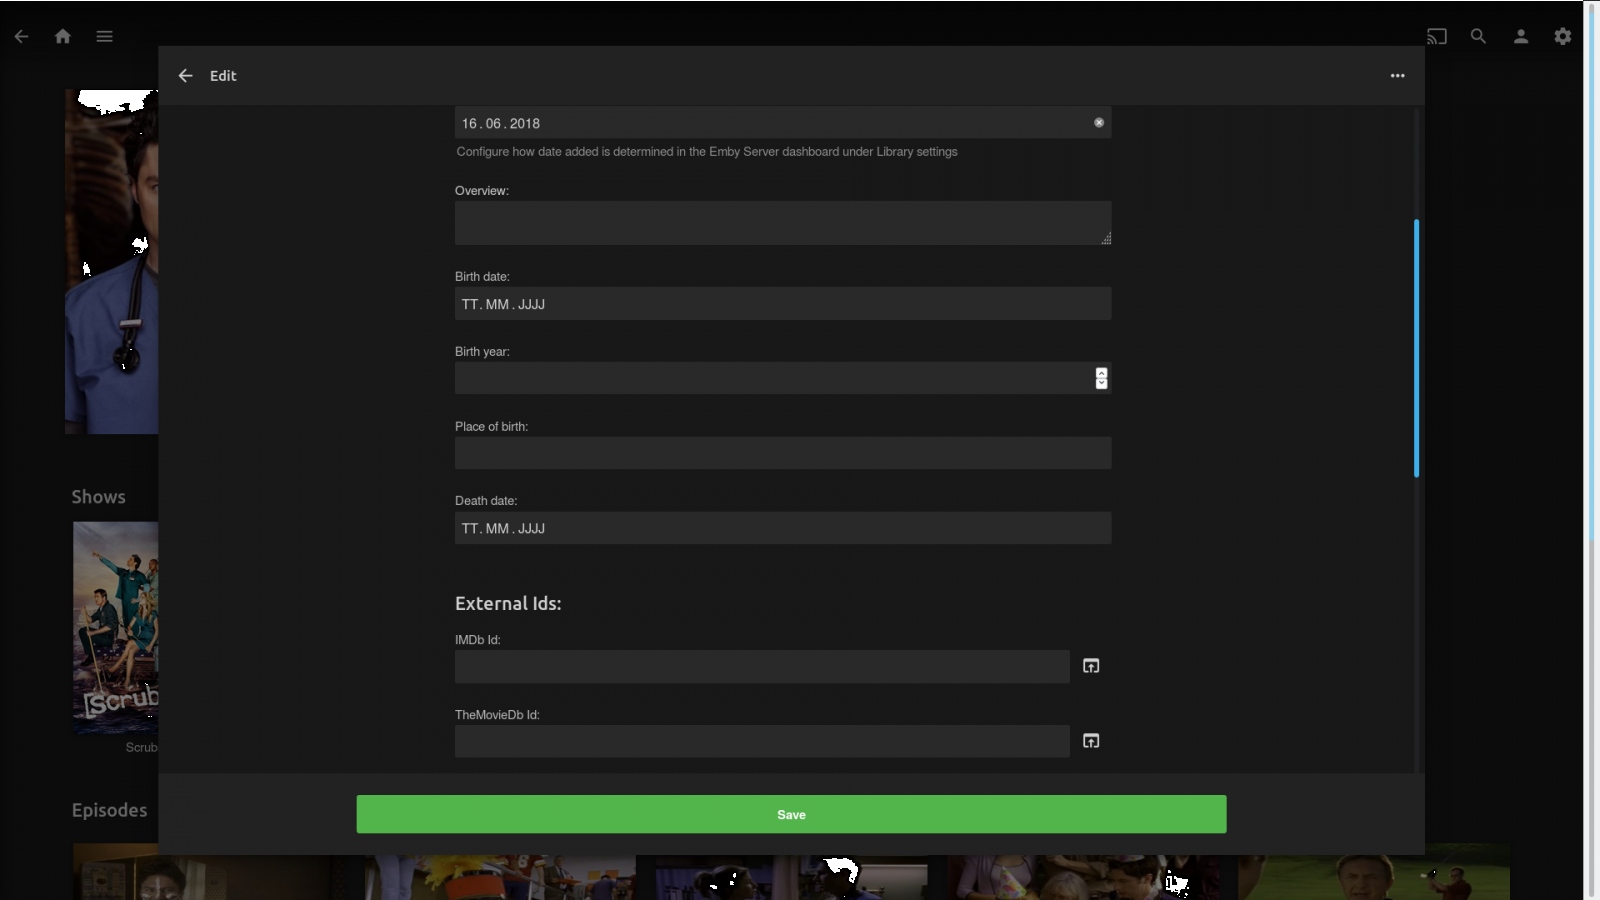Open the three-dot overflow menu on the Edit dialog
Screen dimensions: 1600x900
tap(1397, 75)
